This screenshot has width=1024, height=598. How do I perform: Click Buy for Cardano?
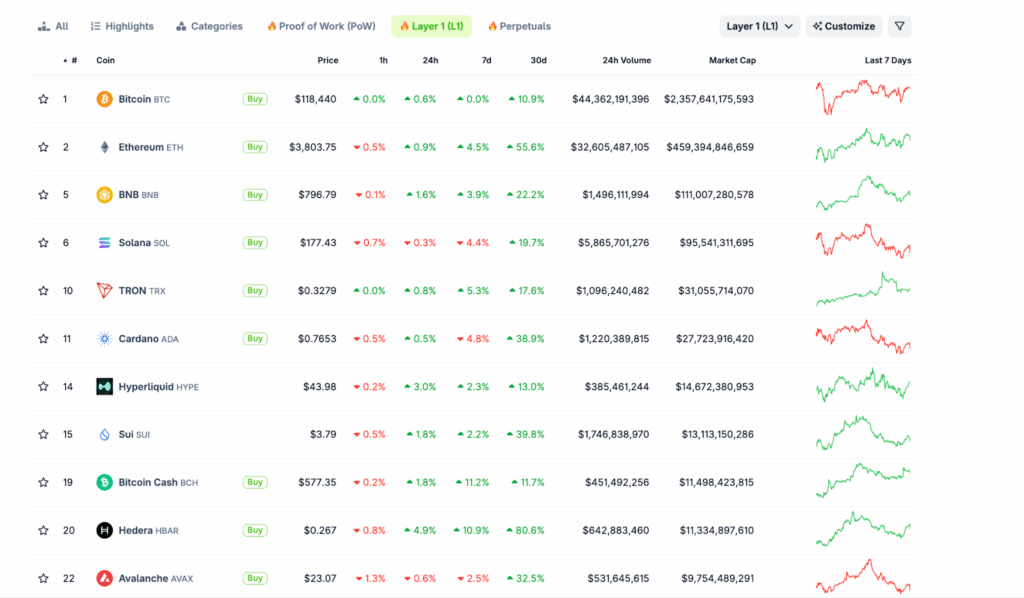[x=255, y=339]
